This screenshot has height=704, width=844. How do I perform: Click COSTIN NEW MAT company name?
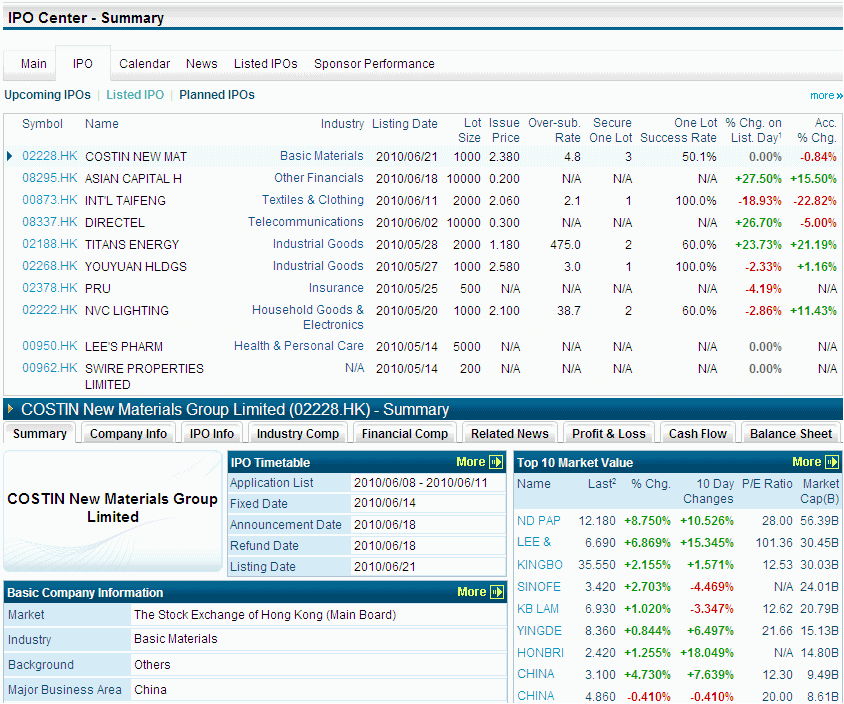pyautogui.click(x=136, y=157)
